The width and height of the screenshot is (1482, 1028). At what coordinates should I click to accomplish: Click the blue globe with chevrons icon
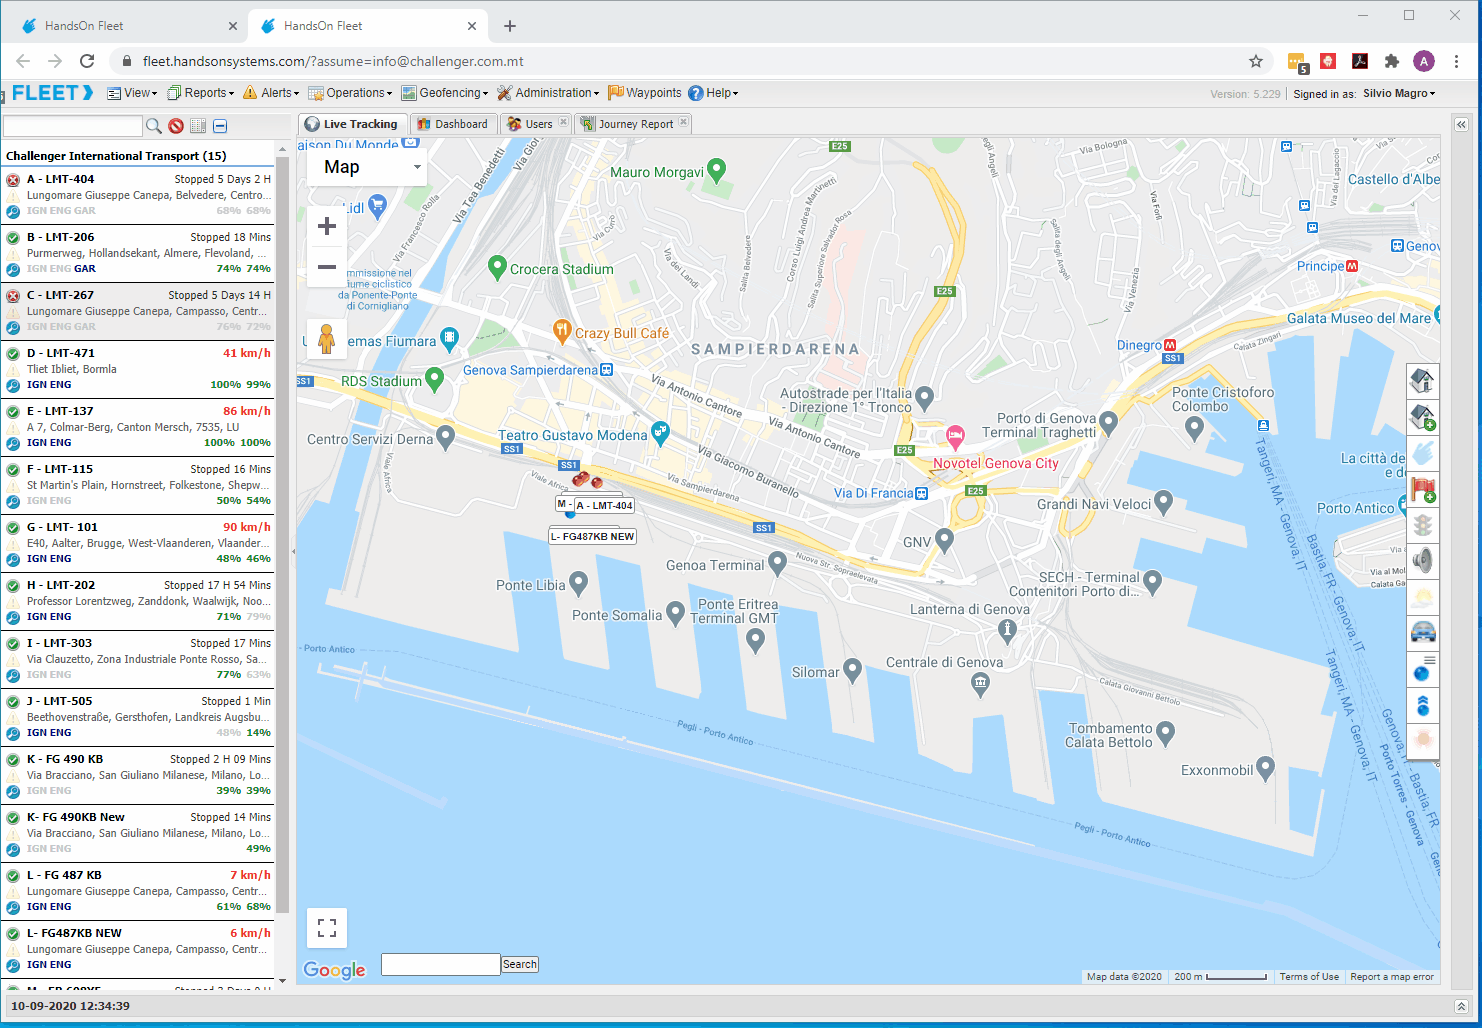1422,705
